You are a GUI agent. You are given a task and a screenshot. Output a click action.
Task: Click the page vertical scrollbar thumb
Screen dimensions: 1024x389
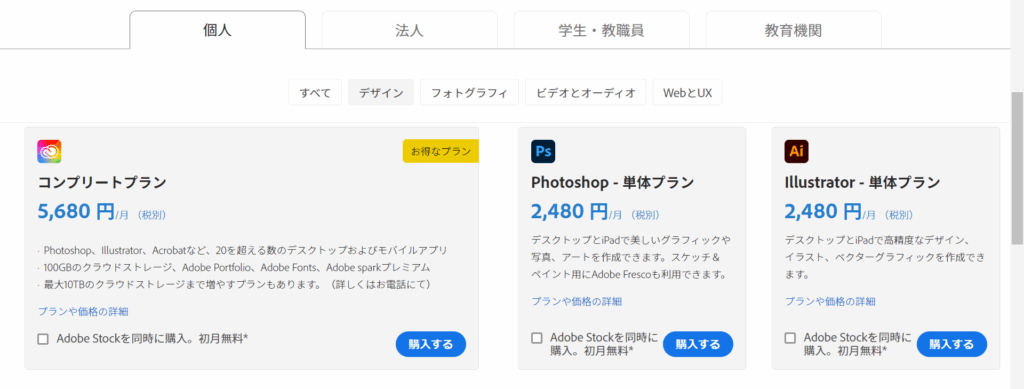(x=1017, y=168)
